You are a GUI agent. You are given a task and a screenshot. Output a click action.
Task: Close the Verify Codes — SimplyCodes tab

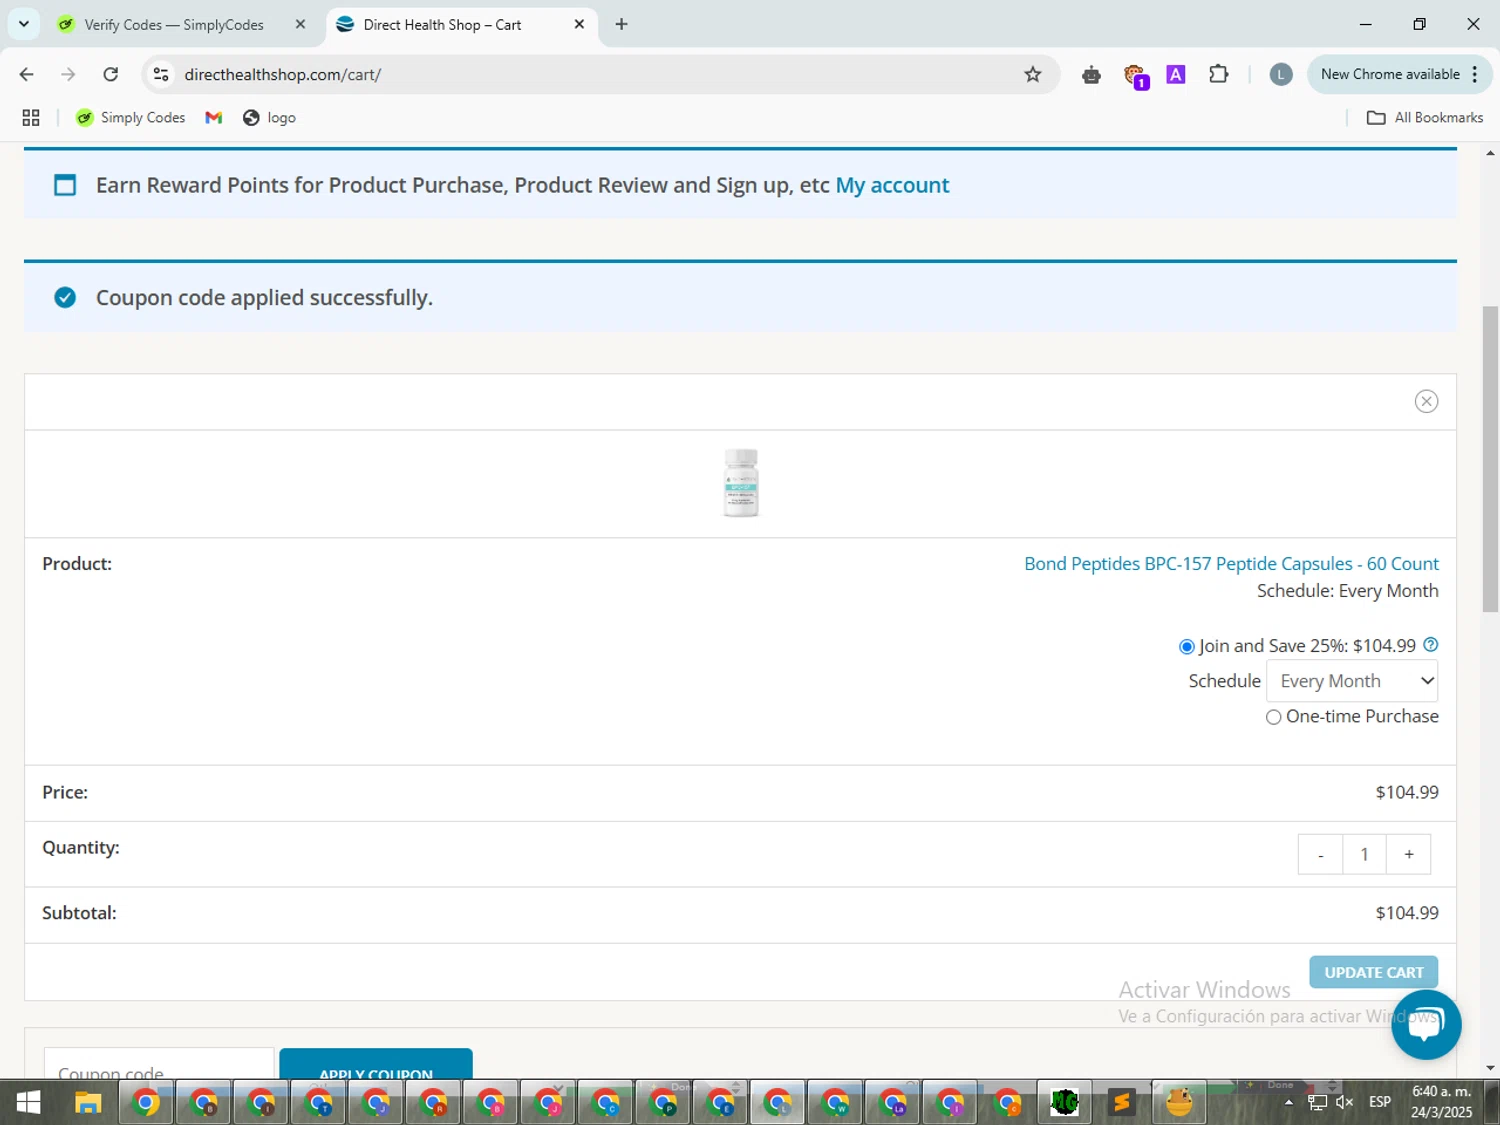[x=300, y=25]
